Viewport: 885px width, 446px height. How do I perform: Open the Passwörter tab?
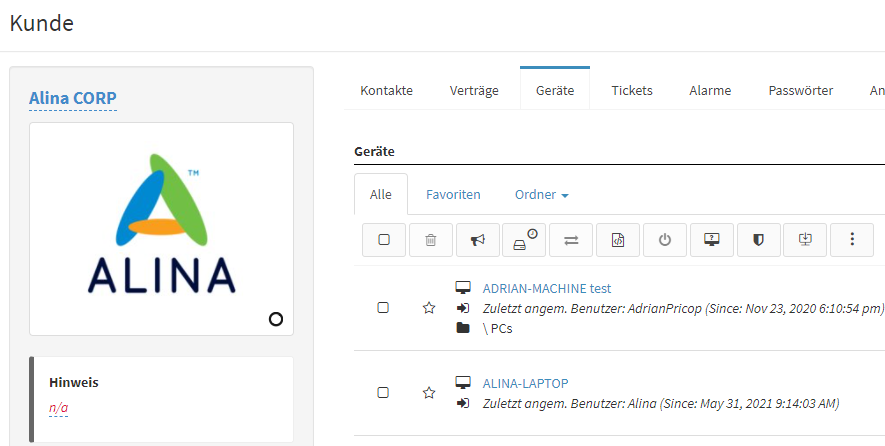[801, 90]
